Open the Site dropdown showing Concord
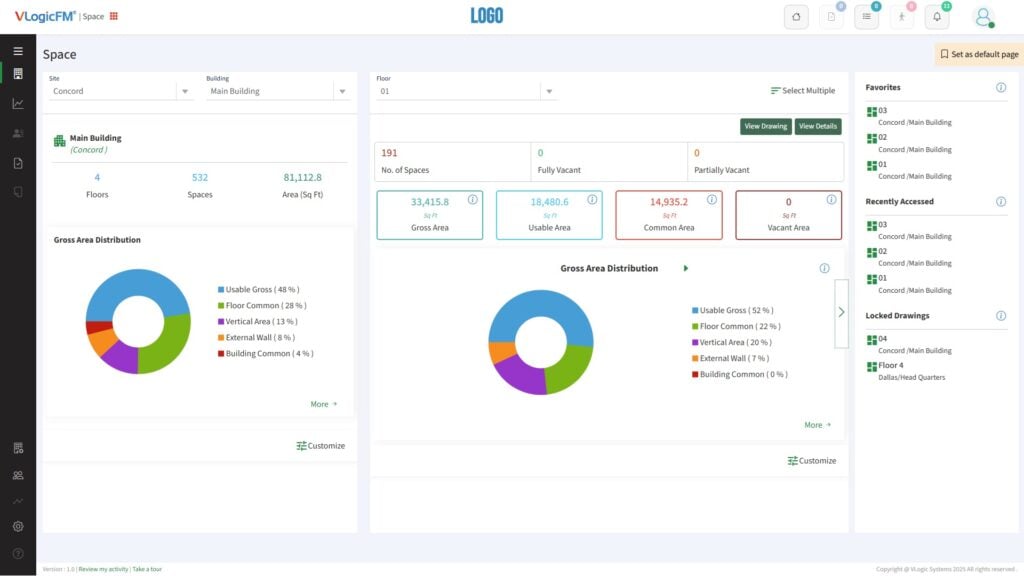1024x576 pixels. pyautogui.click(x=120, y=90)
